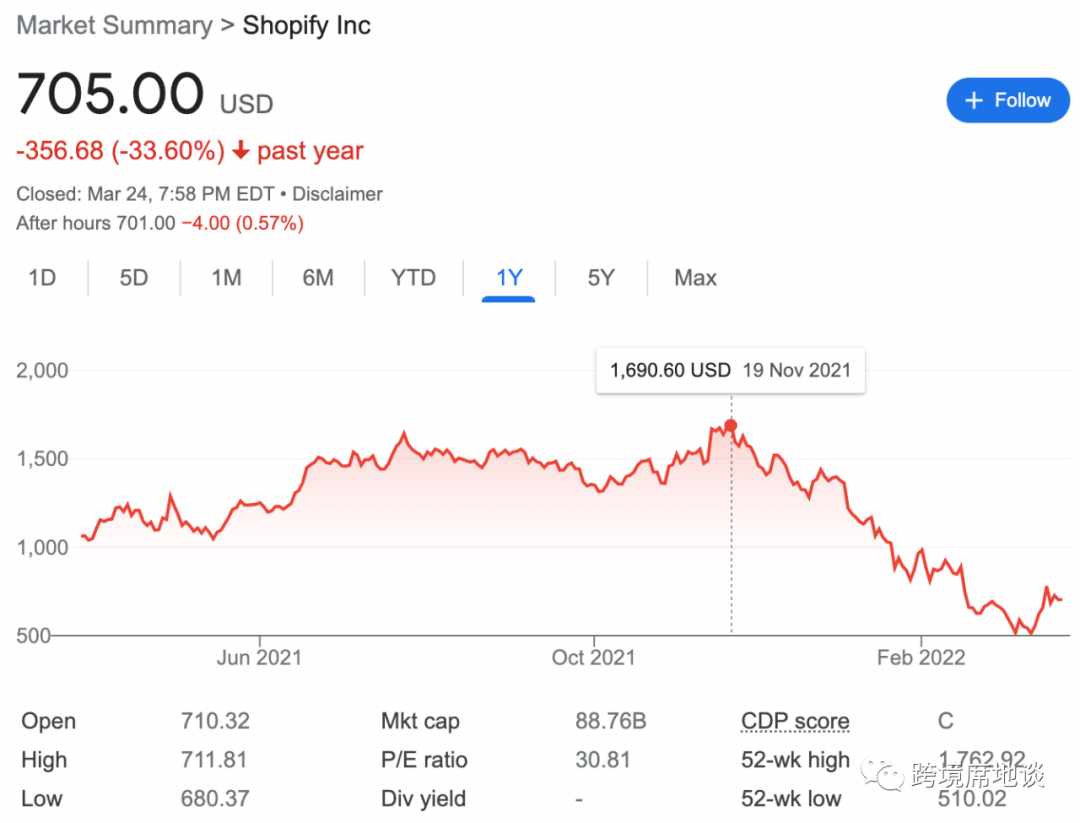Click the WeChat logo watermark icon
Screen dimensions: 1080x823
point(882,775)
